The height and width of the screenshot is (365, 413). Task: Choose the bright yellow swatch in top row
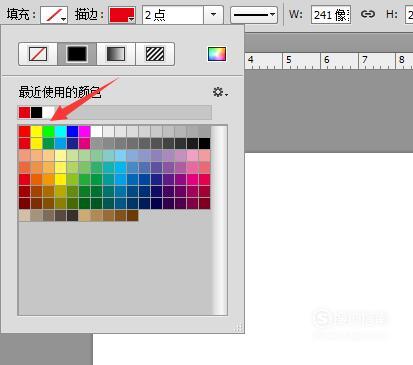pyautogui.click(x=36, y=131)
